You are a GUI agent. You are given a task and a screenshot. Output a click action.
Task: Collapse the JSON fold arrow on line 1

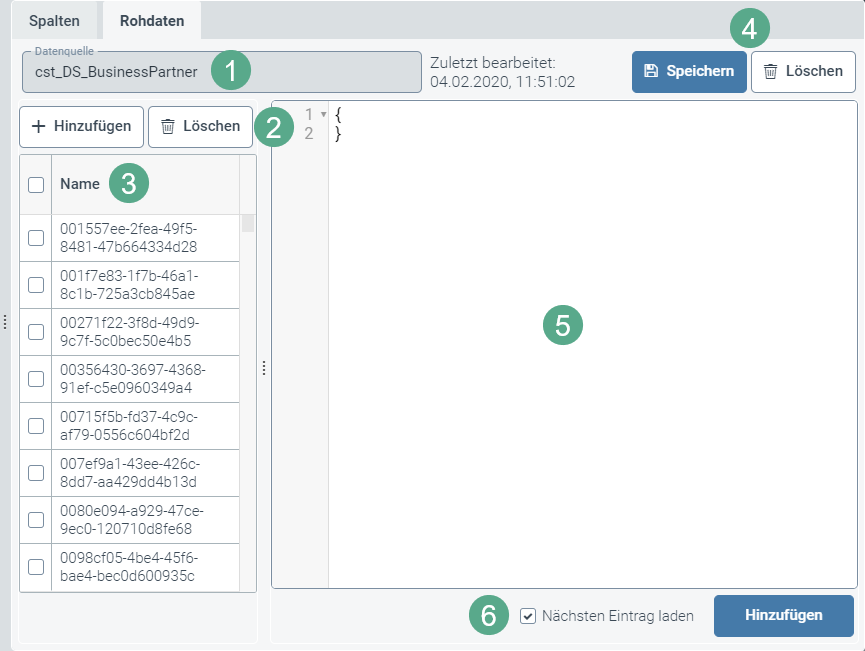323,114
